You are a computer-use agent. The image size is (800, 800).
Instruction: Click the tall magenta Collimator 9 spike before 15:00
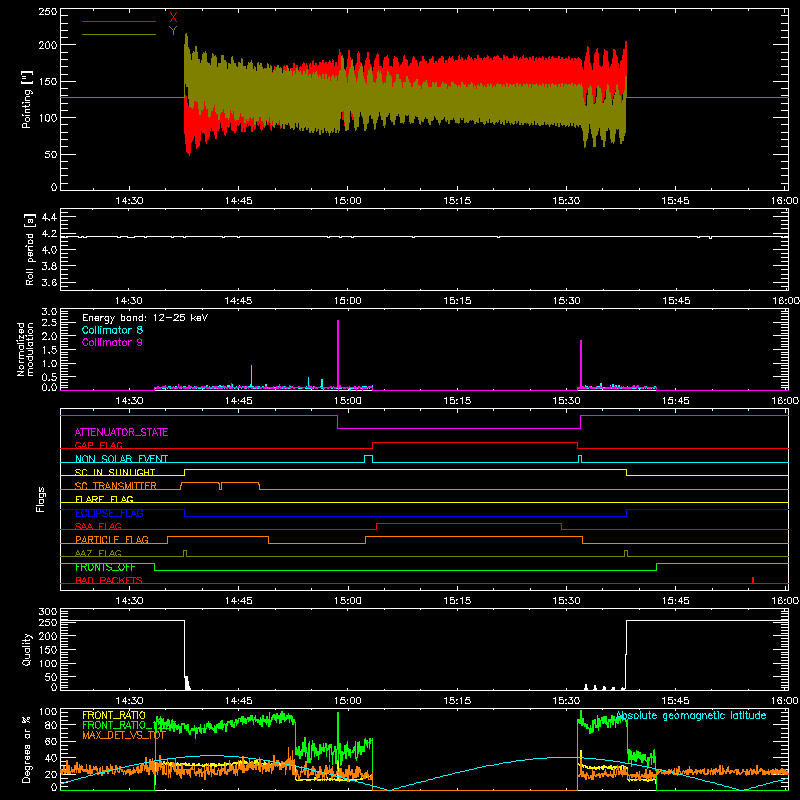point(338,354)
